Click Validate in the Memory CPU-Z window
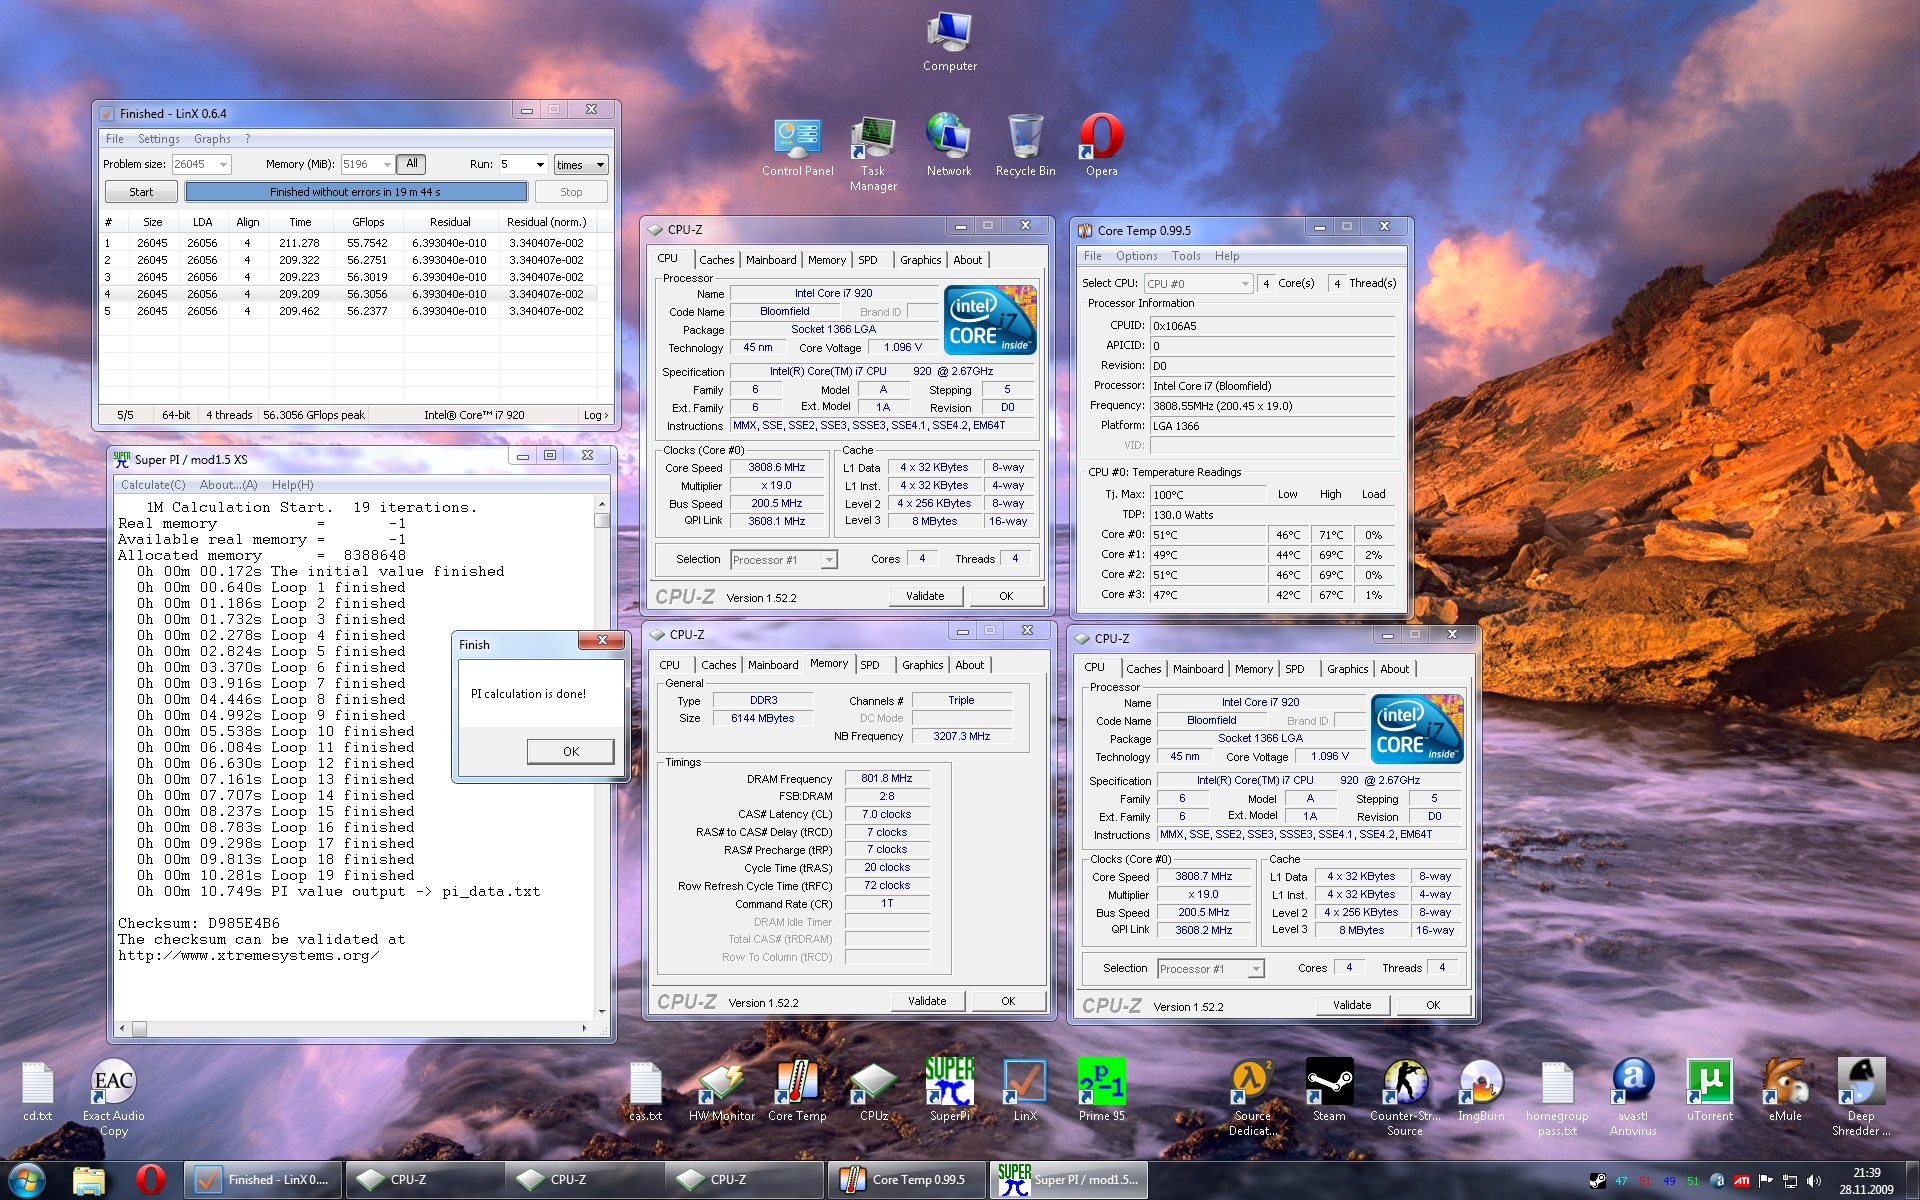Screen dimensions: 1920x1200 pyautogui.click(x=926, y=1001)
